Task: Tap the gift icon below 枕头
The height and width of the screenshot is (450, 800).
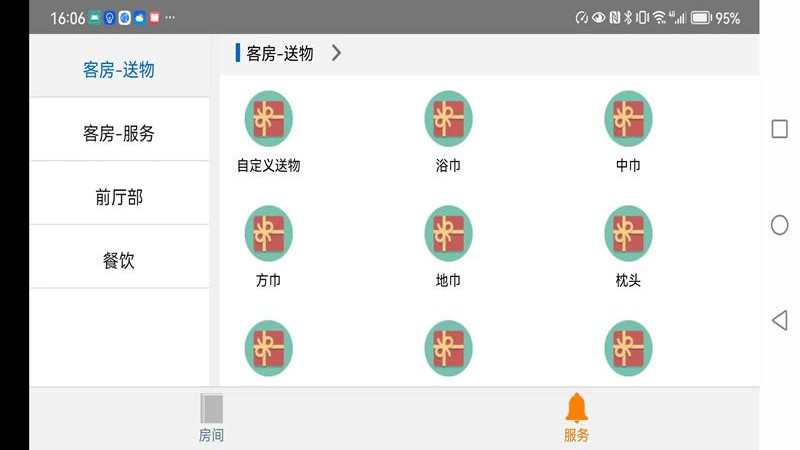Action: pyautogui.click(x=628, y=348)
